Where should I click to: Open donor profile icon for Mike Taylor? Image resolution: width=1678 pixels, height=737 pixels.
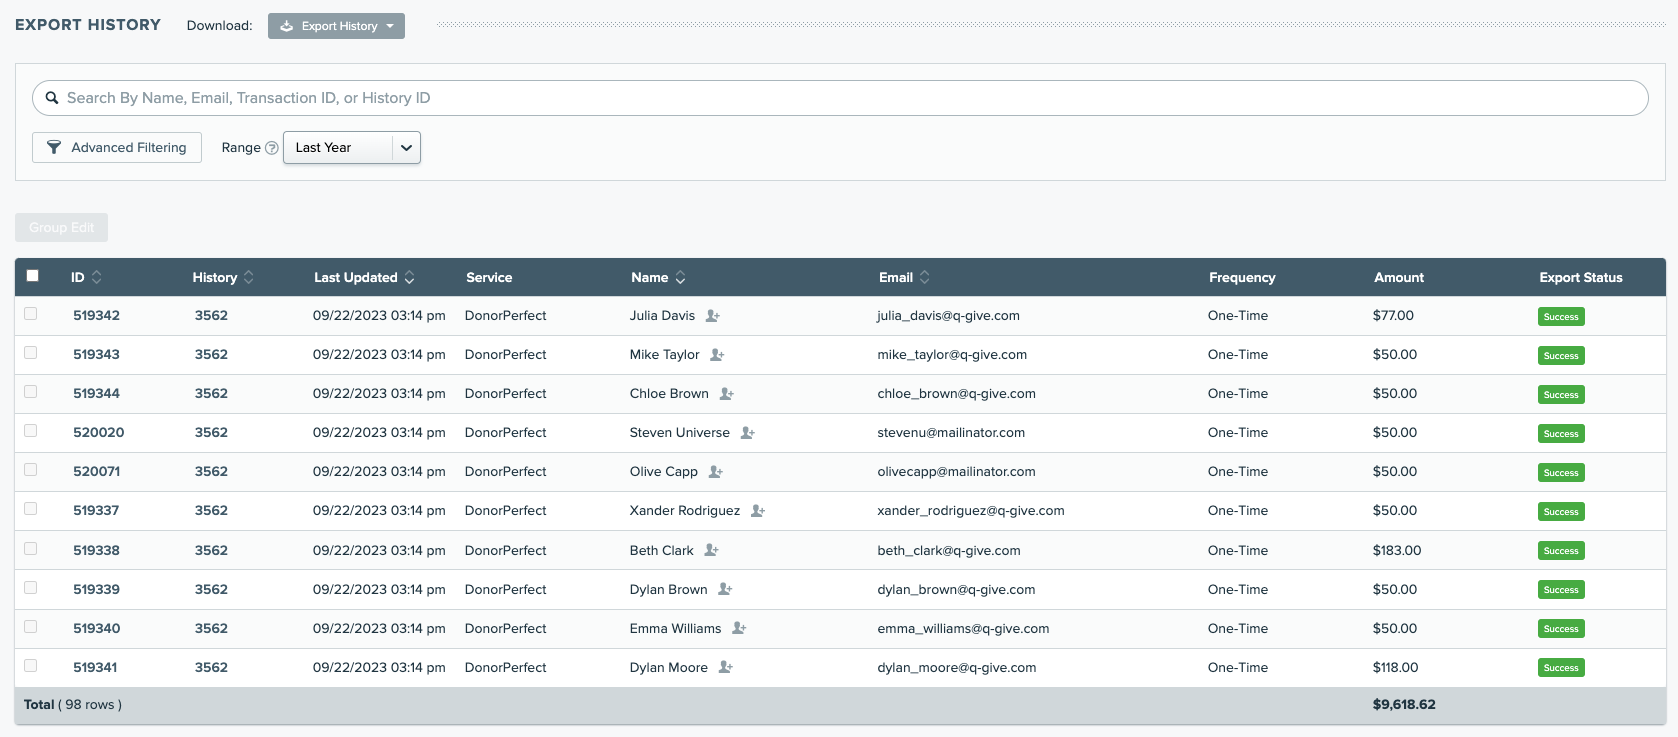(x=717, y=355)
